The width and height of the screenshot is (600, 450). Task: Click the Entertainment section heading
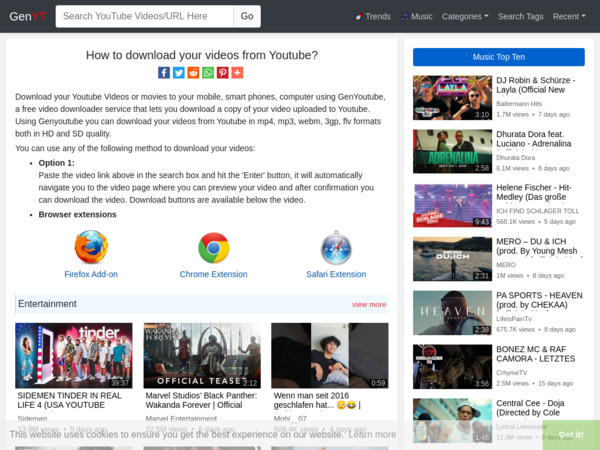click(47, 304)
